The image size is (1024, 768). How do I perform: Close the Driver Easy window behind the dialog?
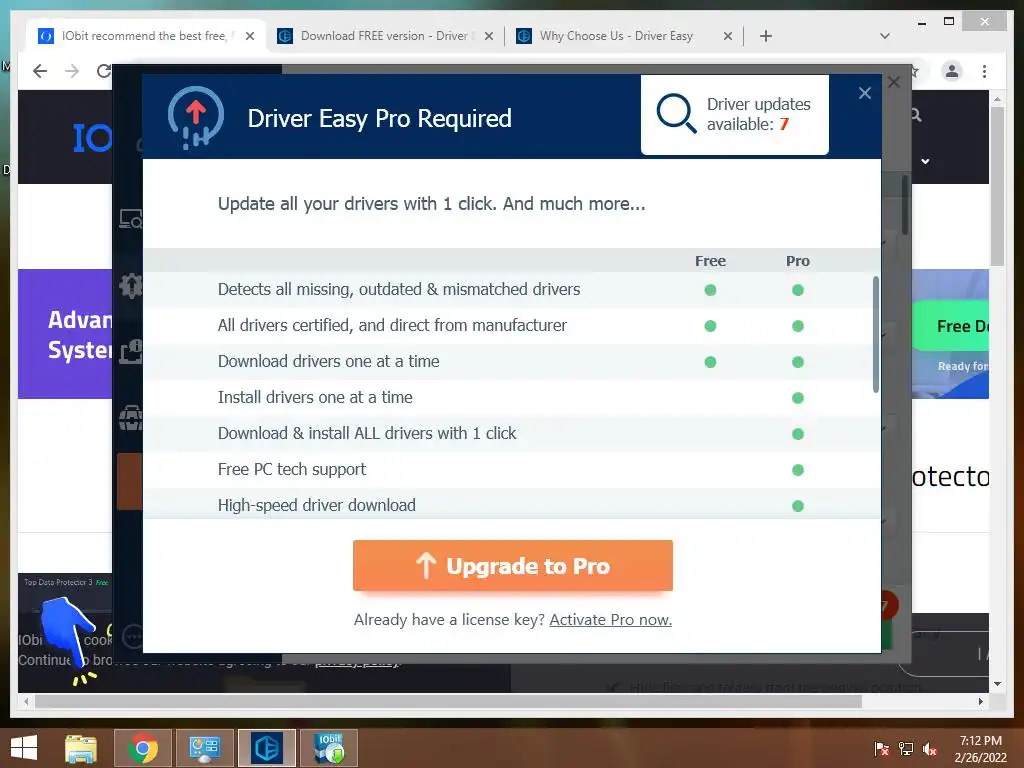(894, 82)
